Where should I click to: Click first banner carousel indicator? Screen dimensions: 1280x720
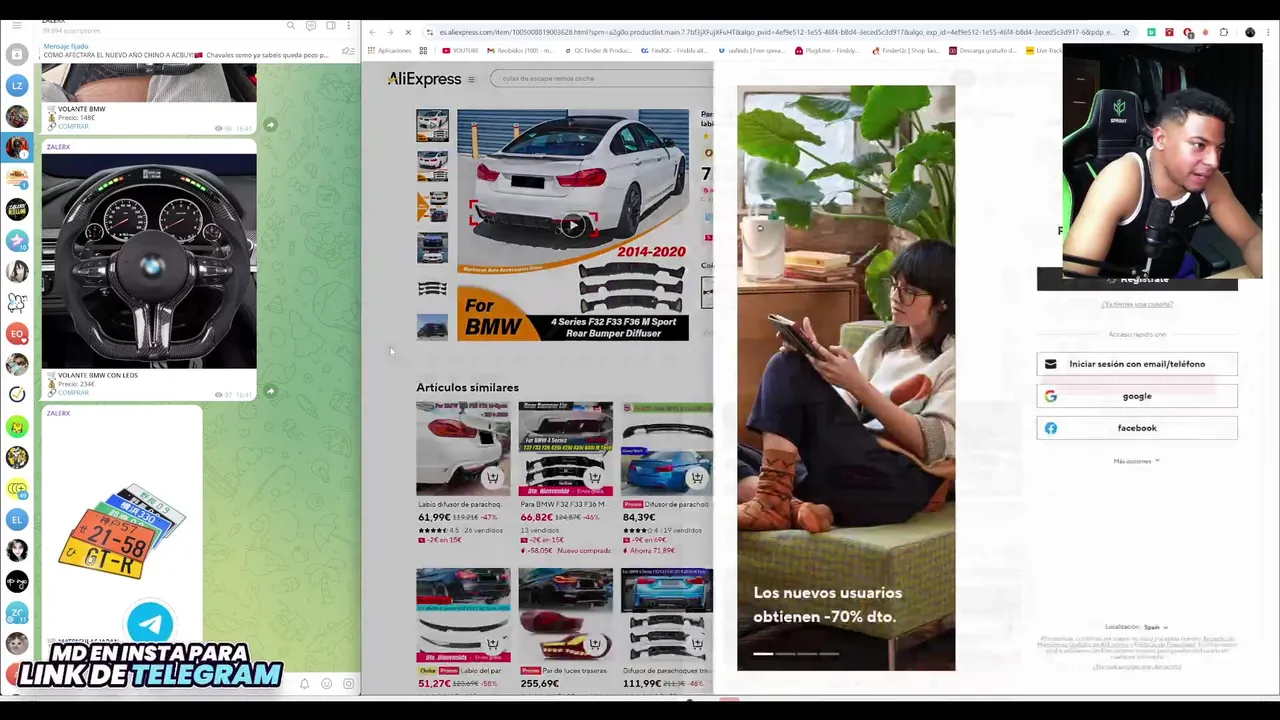(762, 654)
